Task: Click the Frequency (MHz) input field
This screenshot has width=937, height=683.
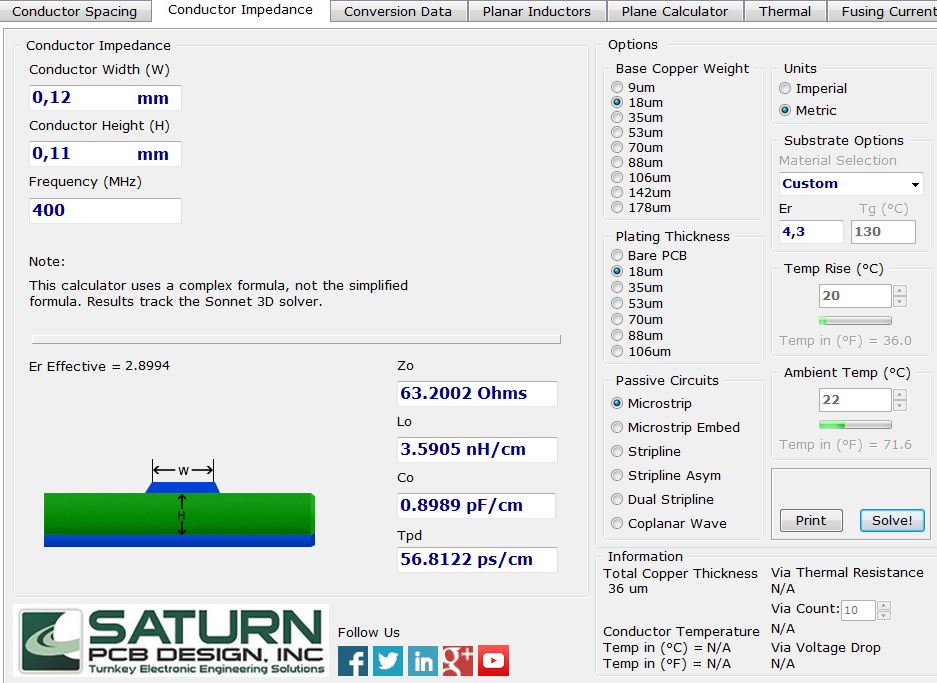Action: point(105,210)
